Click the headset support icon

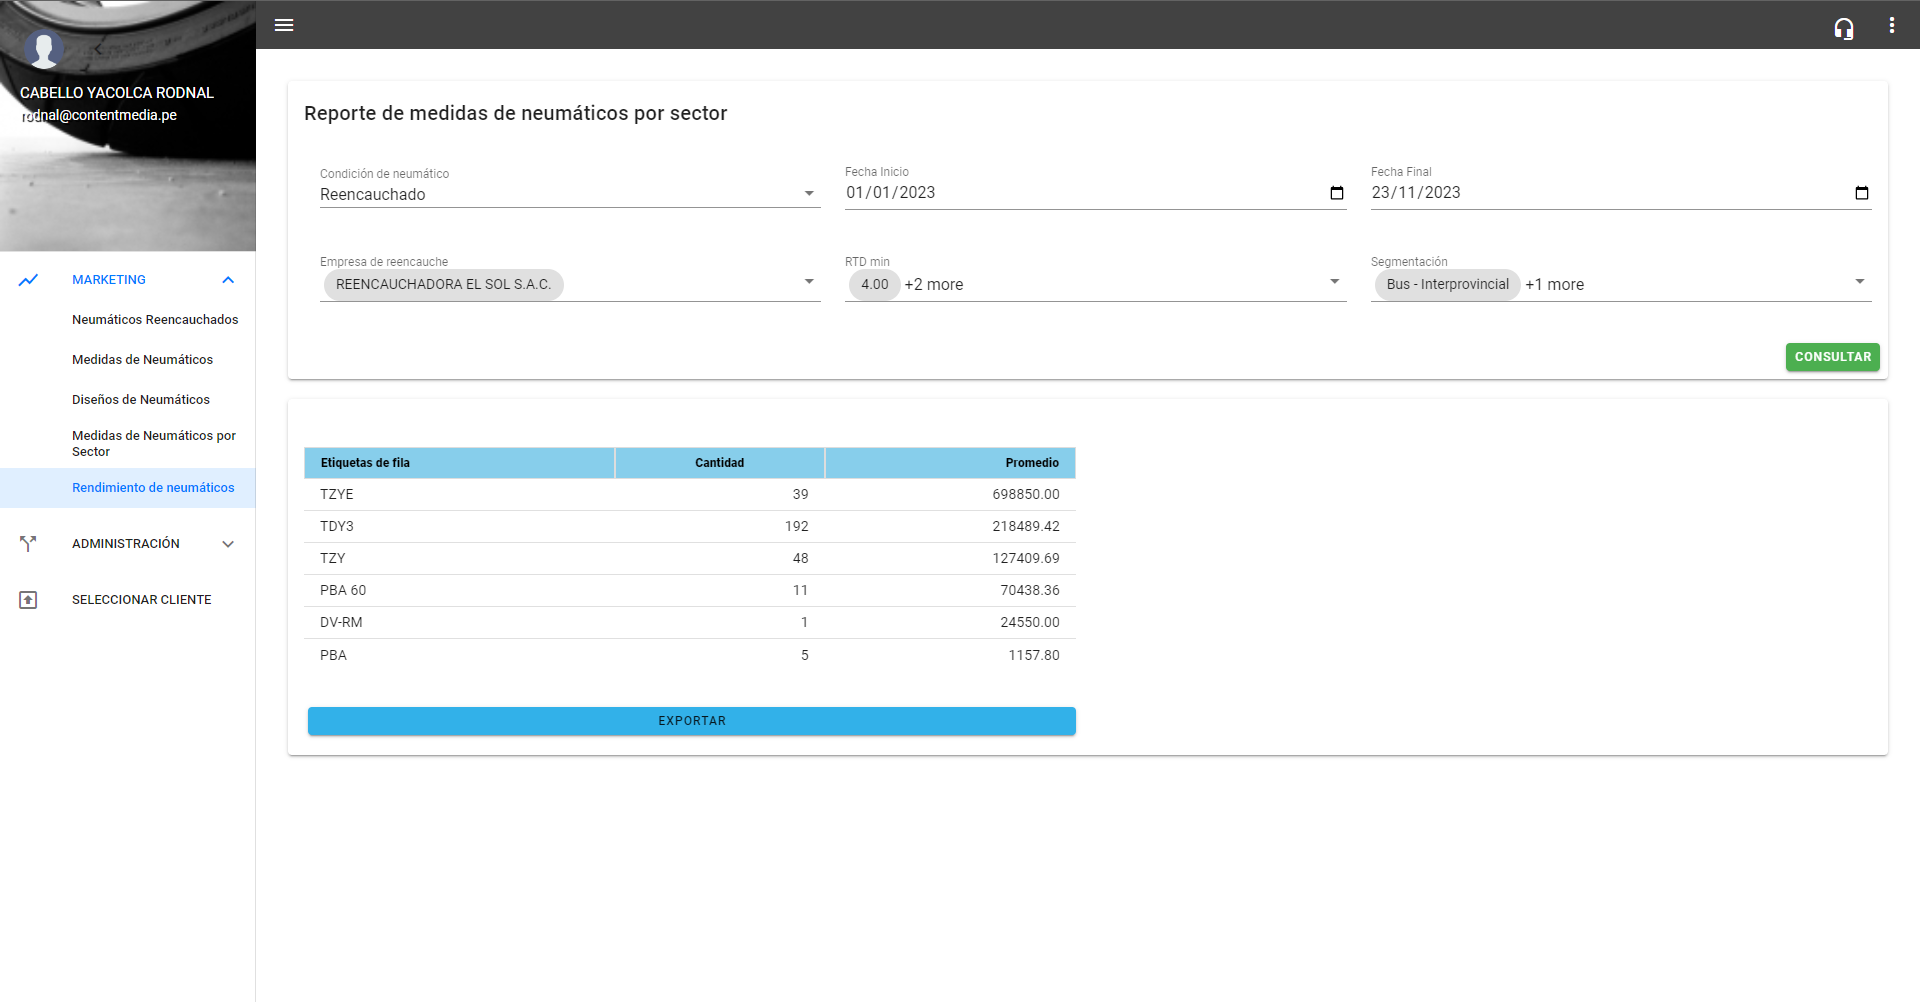[1843, 28]
